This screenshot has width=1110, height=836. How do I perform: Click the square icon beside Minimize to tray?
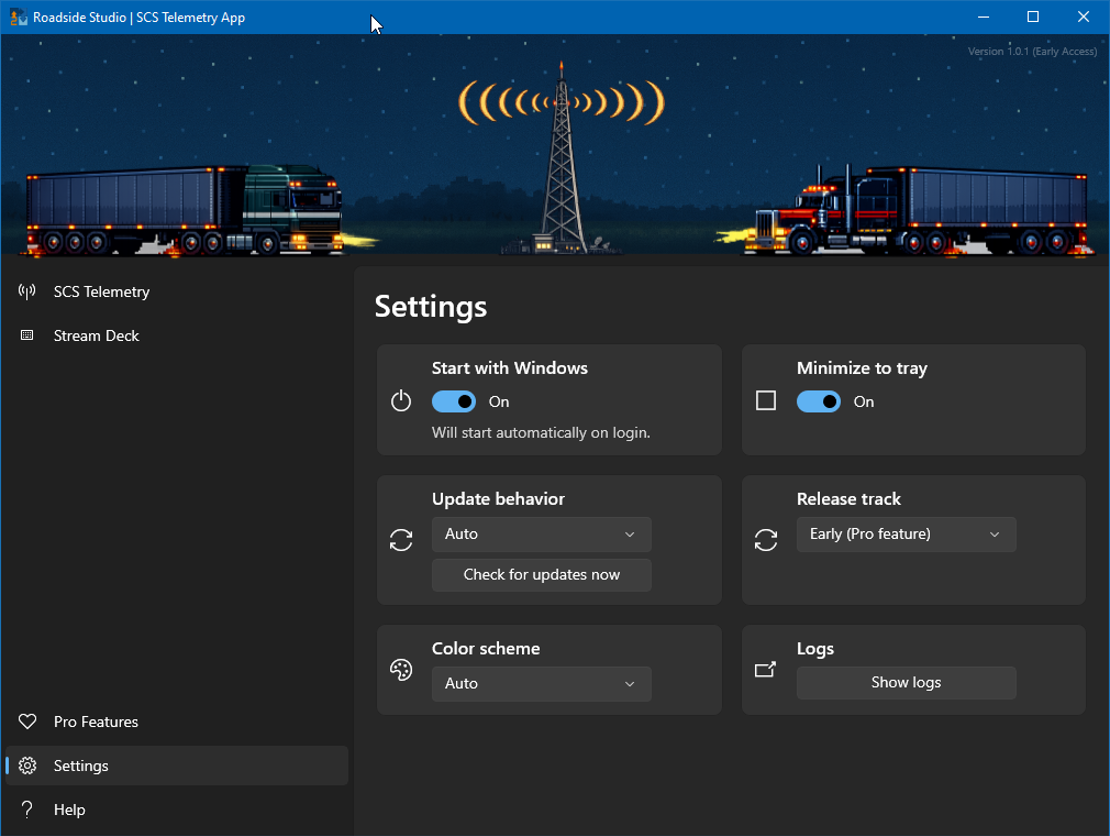click(x=766, y=401)
